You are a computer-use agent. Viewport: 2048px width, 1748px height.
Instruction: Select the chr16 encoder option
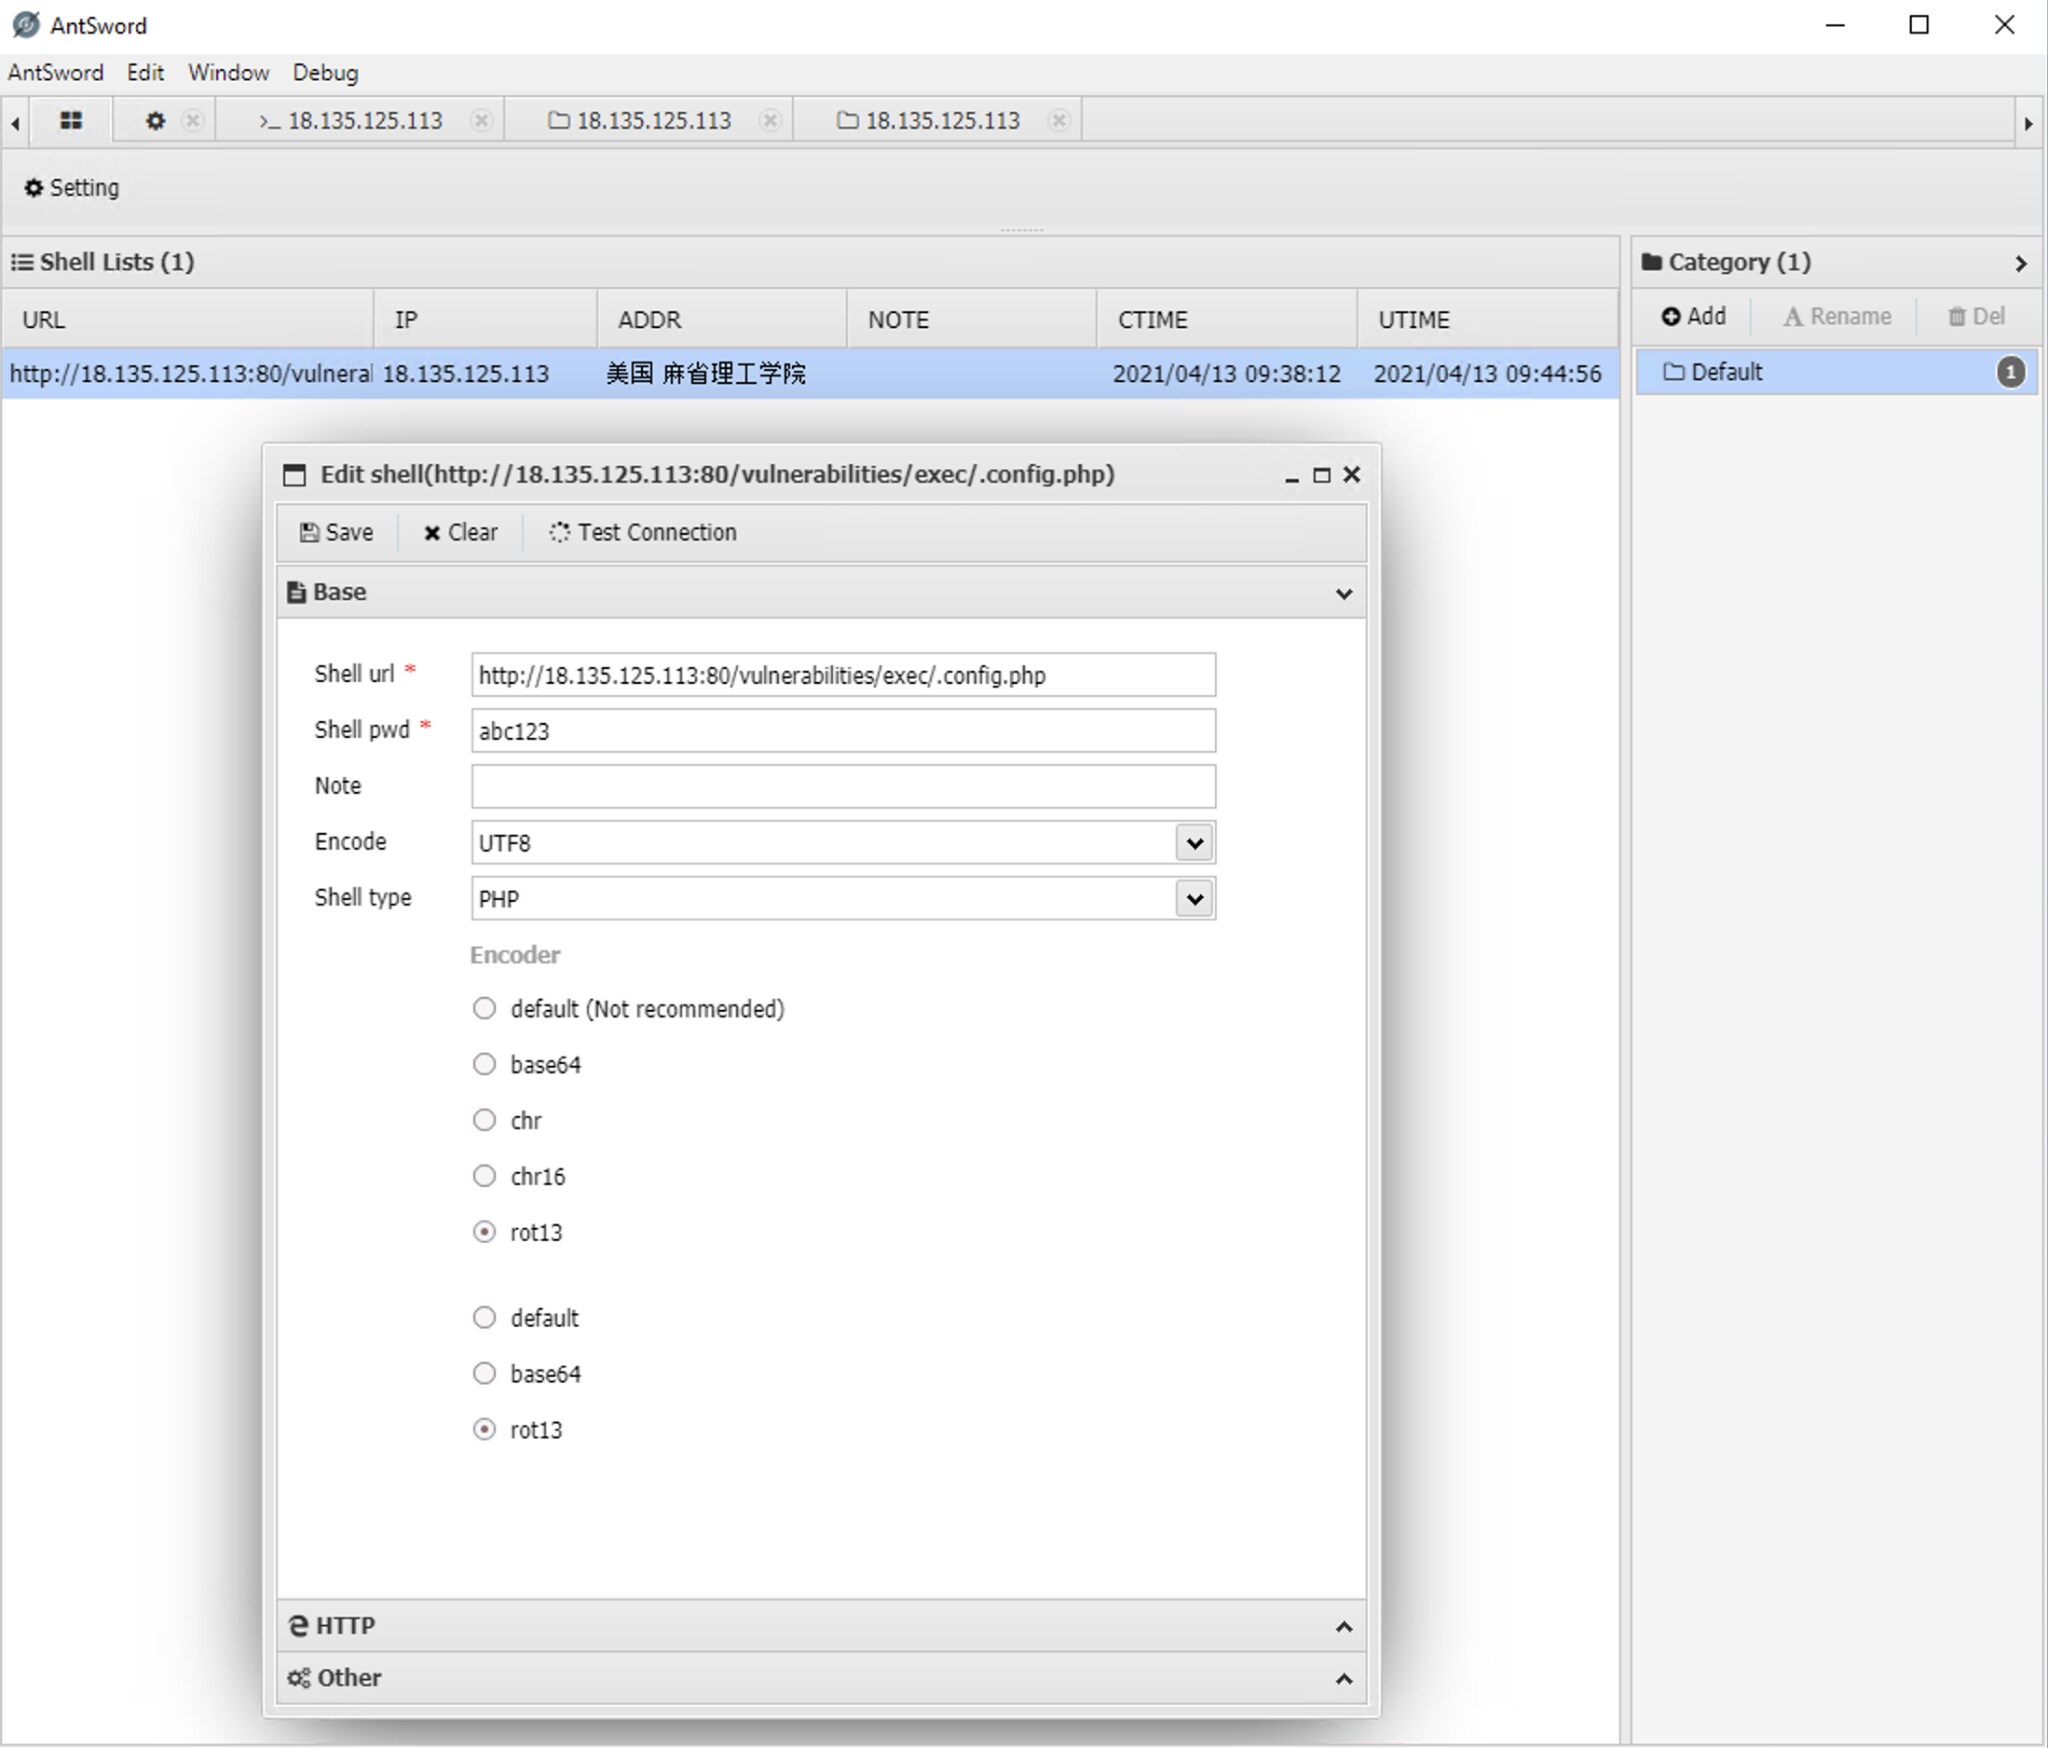(484, 1176)
